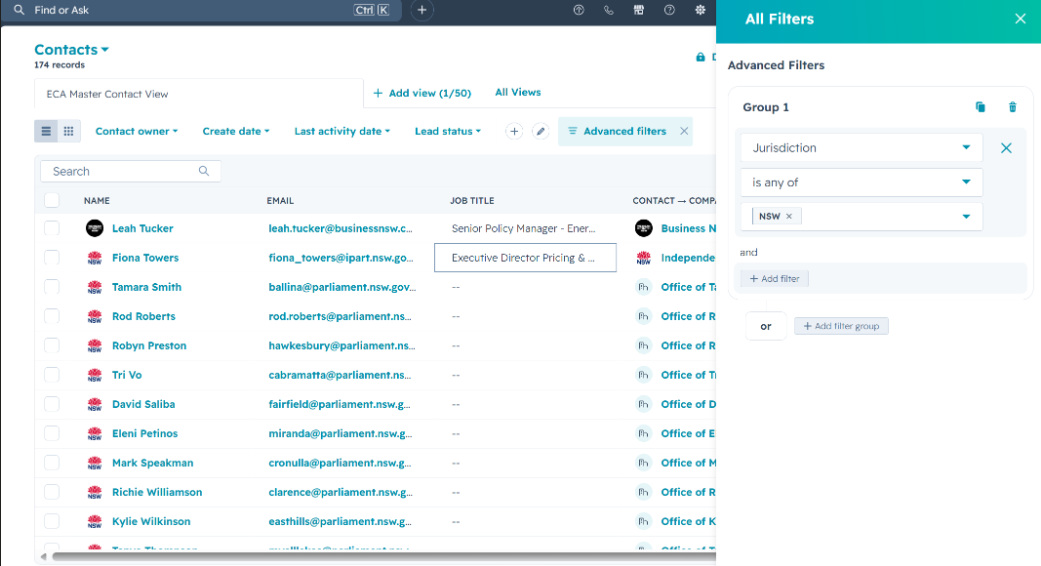Click the horizontal table scrollbar
This screenshot has width=1041, height=566.
(x=382, y=556)
